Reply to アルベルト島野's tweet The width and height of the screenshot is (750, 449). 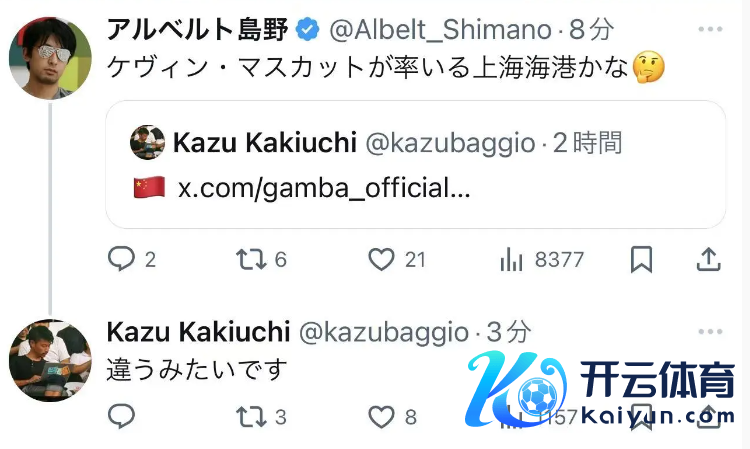pyautogui.click(x=121, y=259)
